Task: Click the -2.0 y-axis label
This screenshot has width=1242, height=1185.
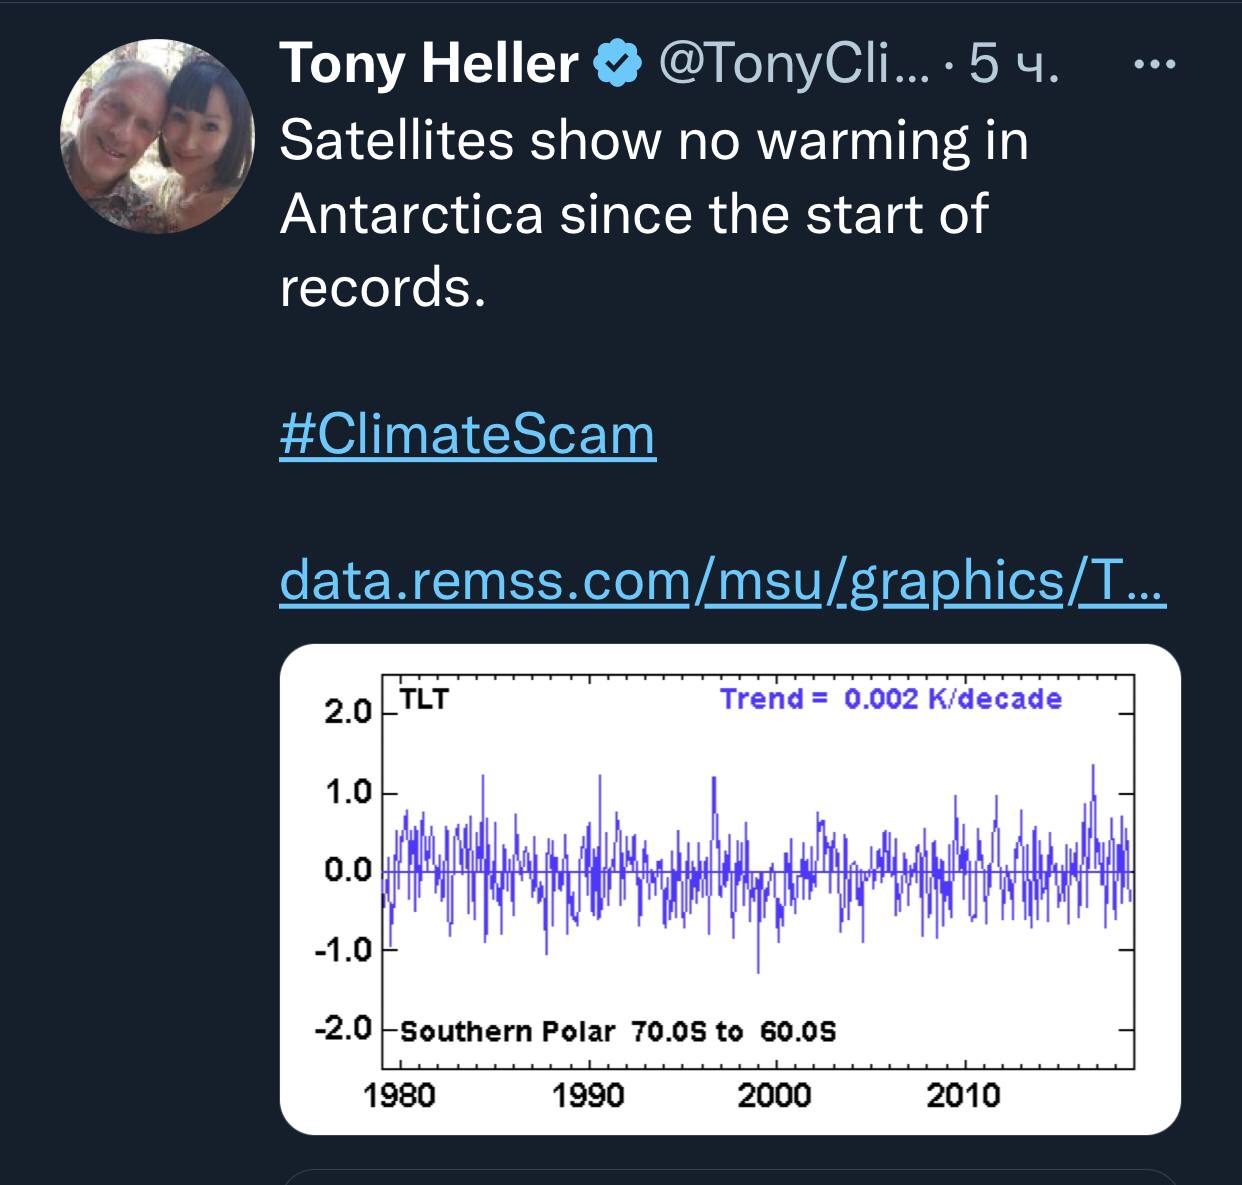Action: [344, 1028]
